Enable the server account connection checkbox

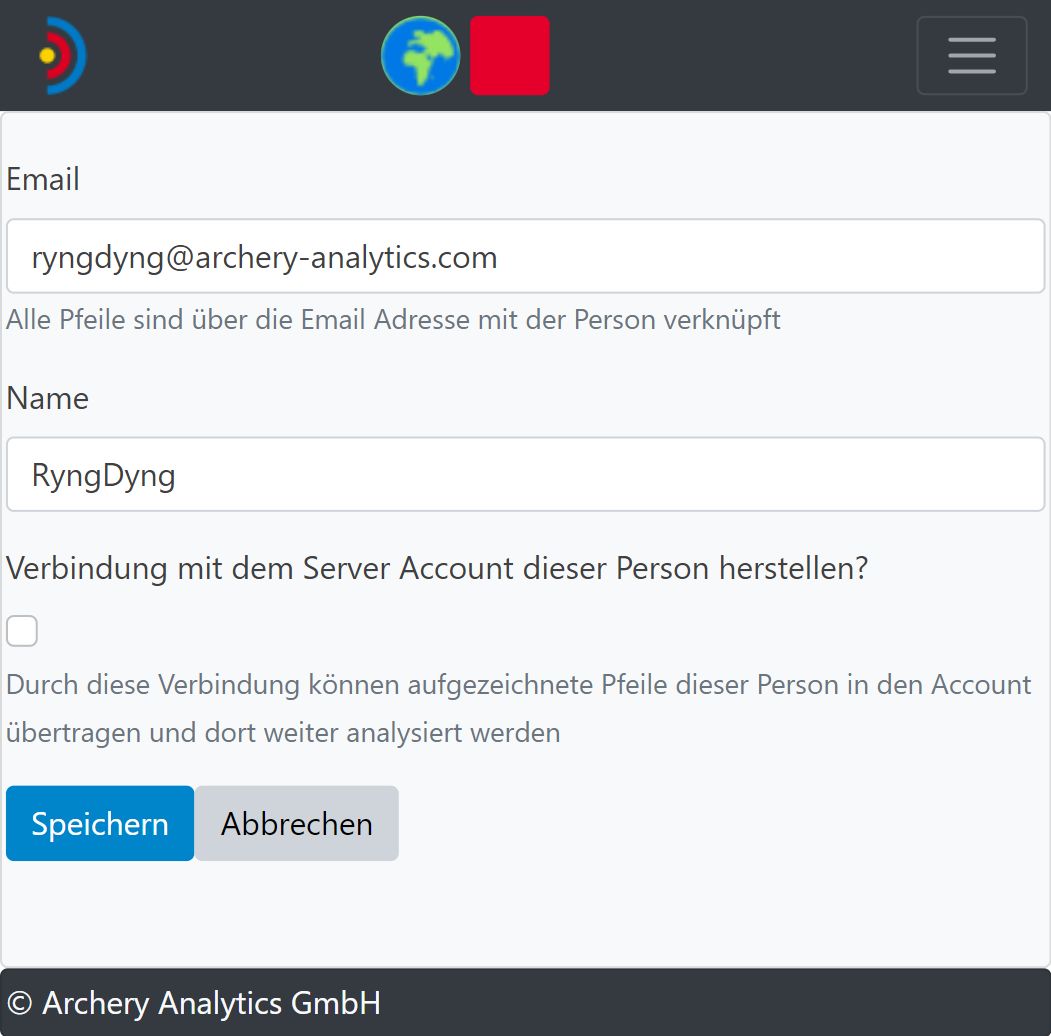22,631
